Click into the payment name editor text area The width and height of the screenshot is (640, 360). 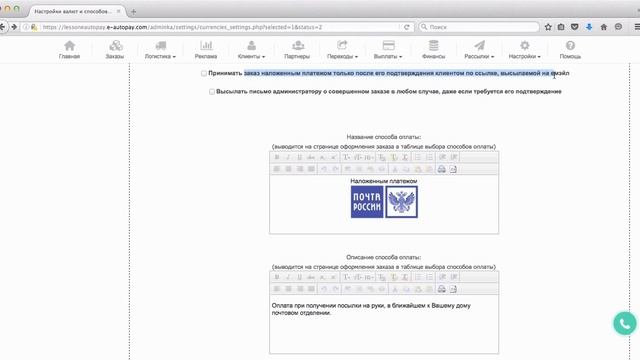coord(384,204)
